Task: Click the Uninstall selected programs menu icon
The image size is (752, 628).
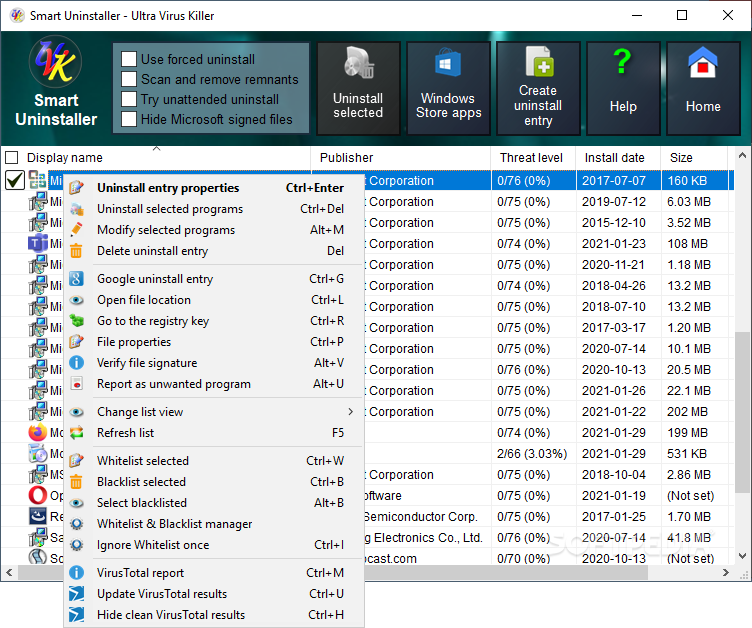Action: 77,209
